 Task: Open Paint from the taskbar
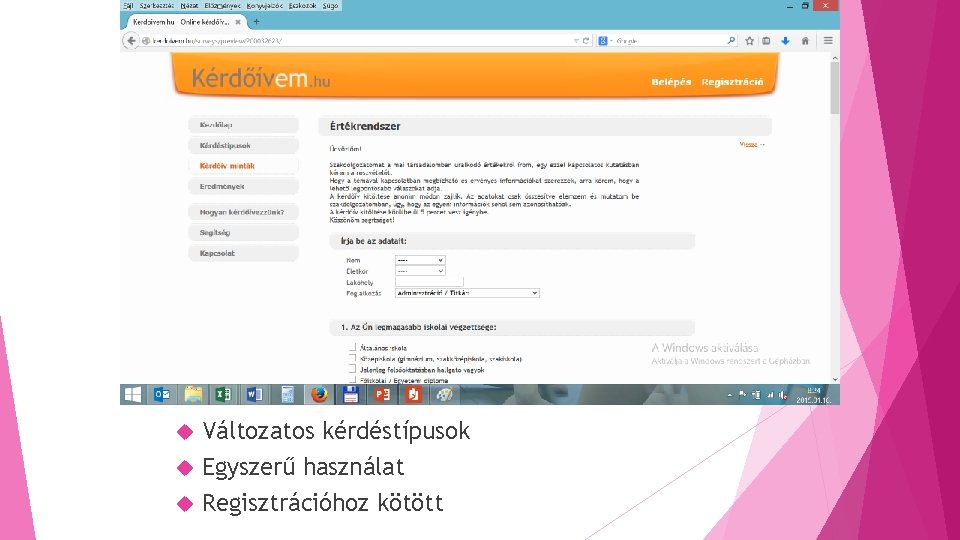tap(444, 394)
